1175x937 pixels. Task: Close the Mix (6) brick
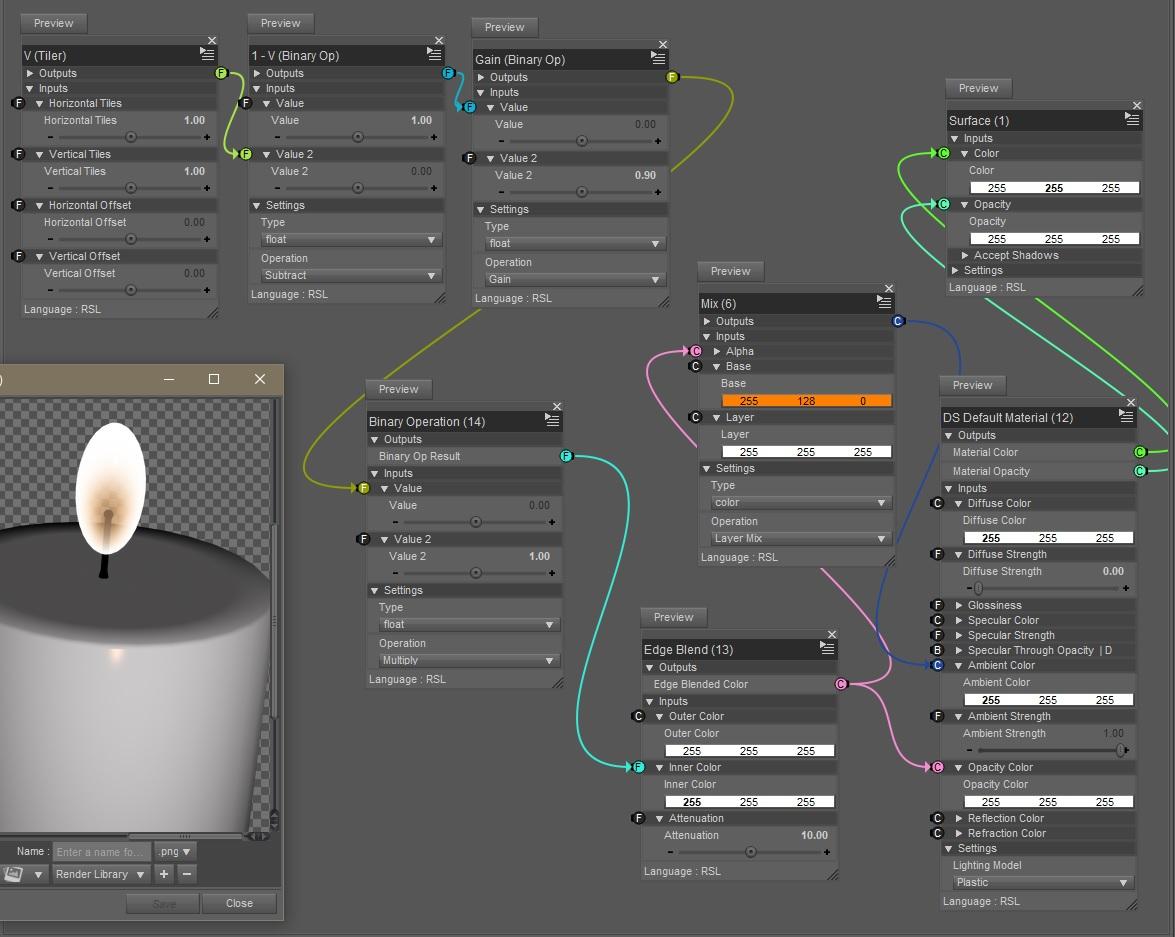point(889,289)
